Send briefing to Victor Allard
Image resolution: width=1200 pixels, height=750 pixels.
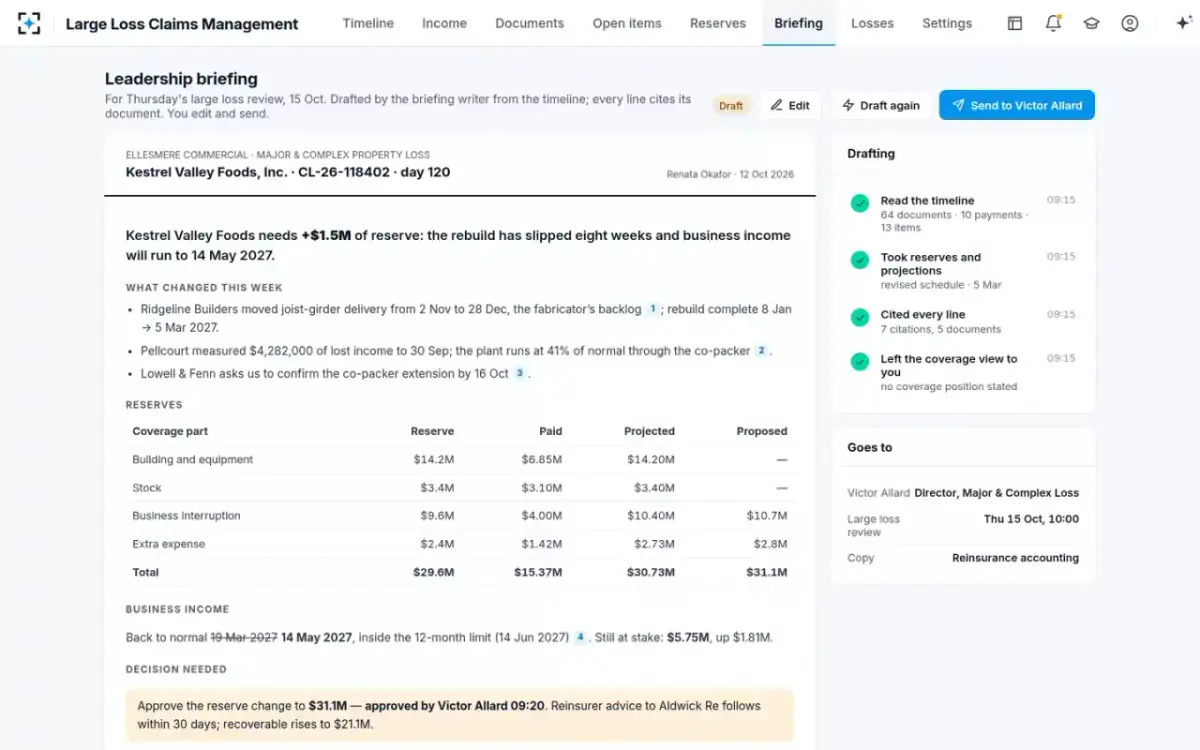click(1017, 105)
